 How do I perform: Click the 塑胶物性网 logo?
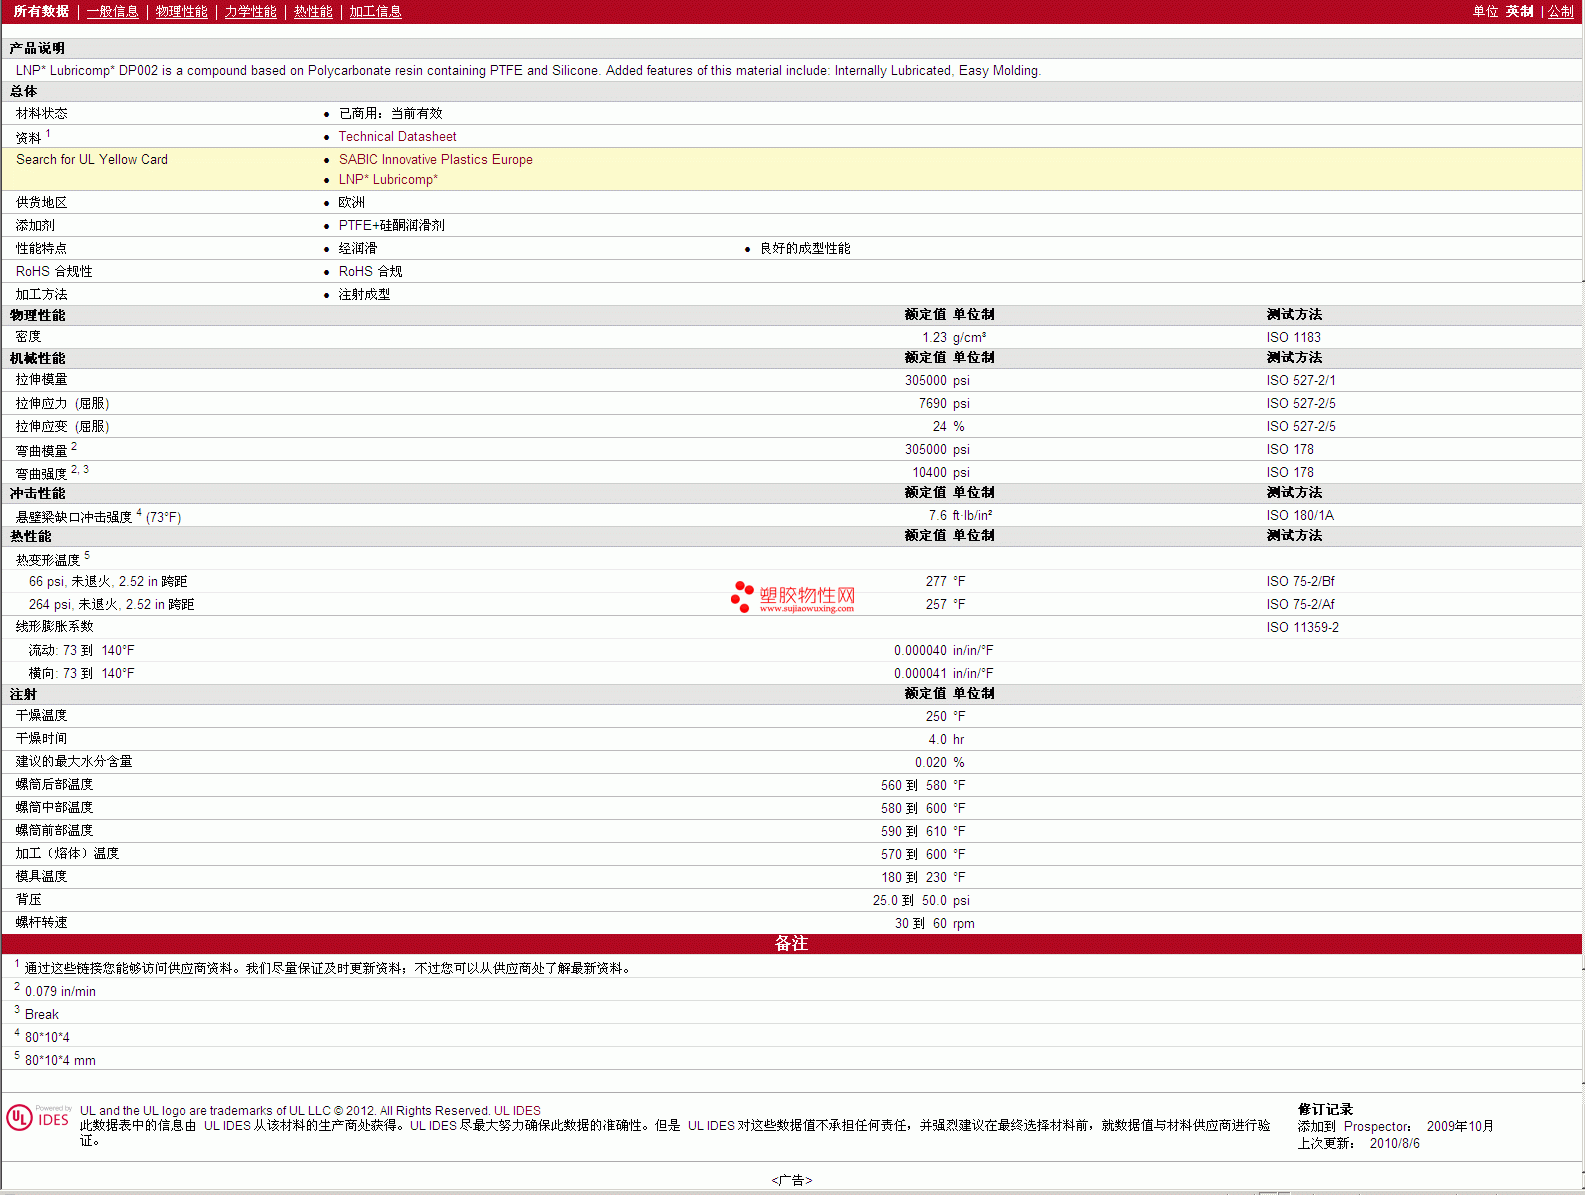(x=793, y=597)
